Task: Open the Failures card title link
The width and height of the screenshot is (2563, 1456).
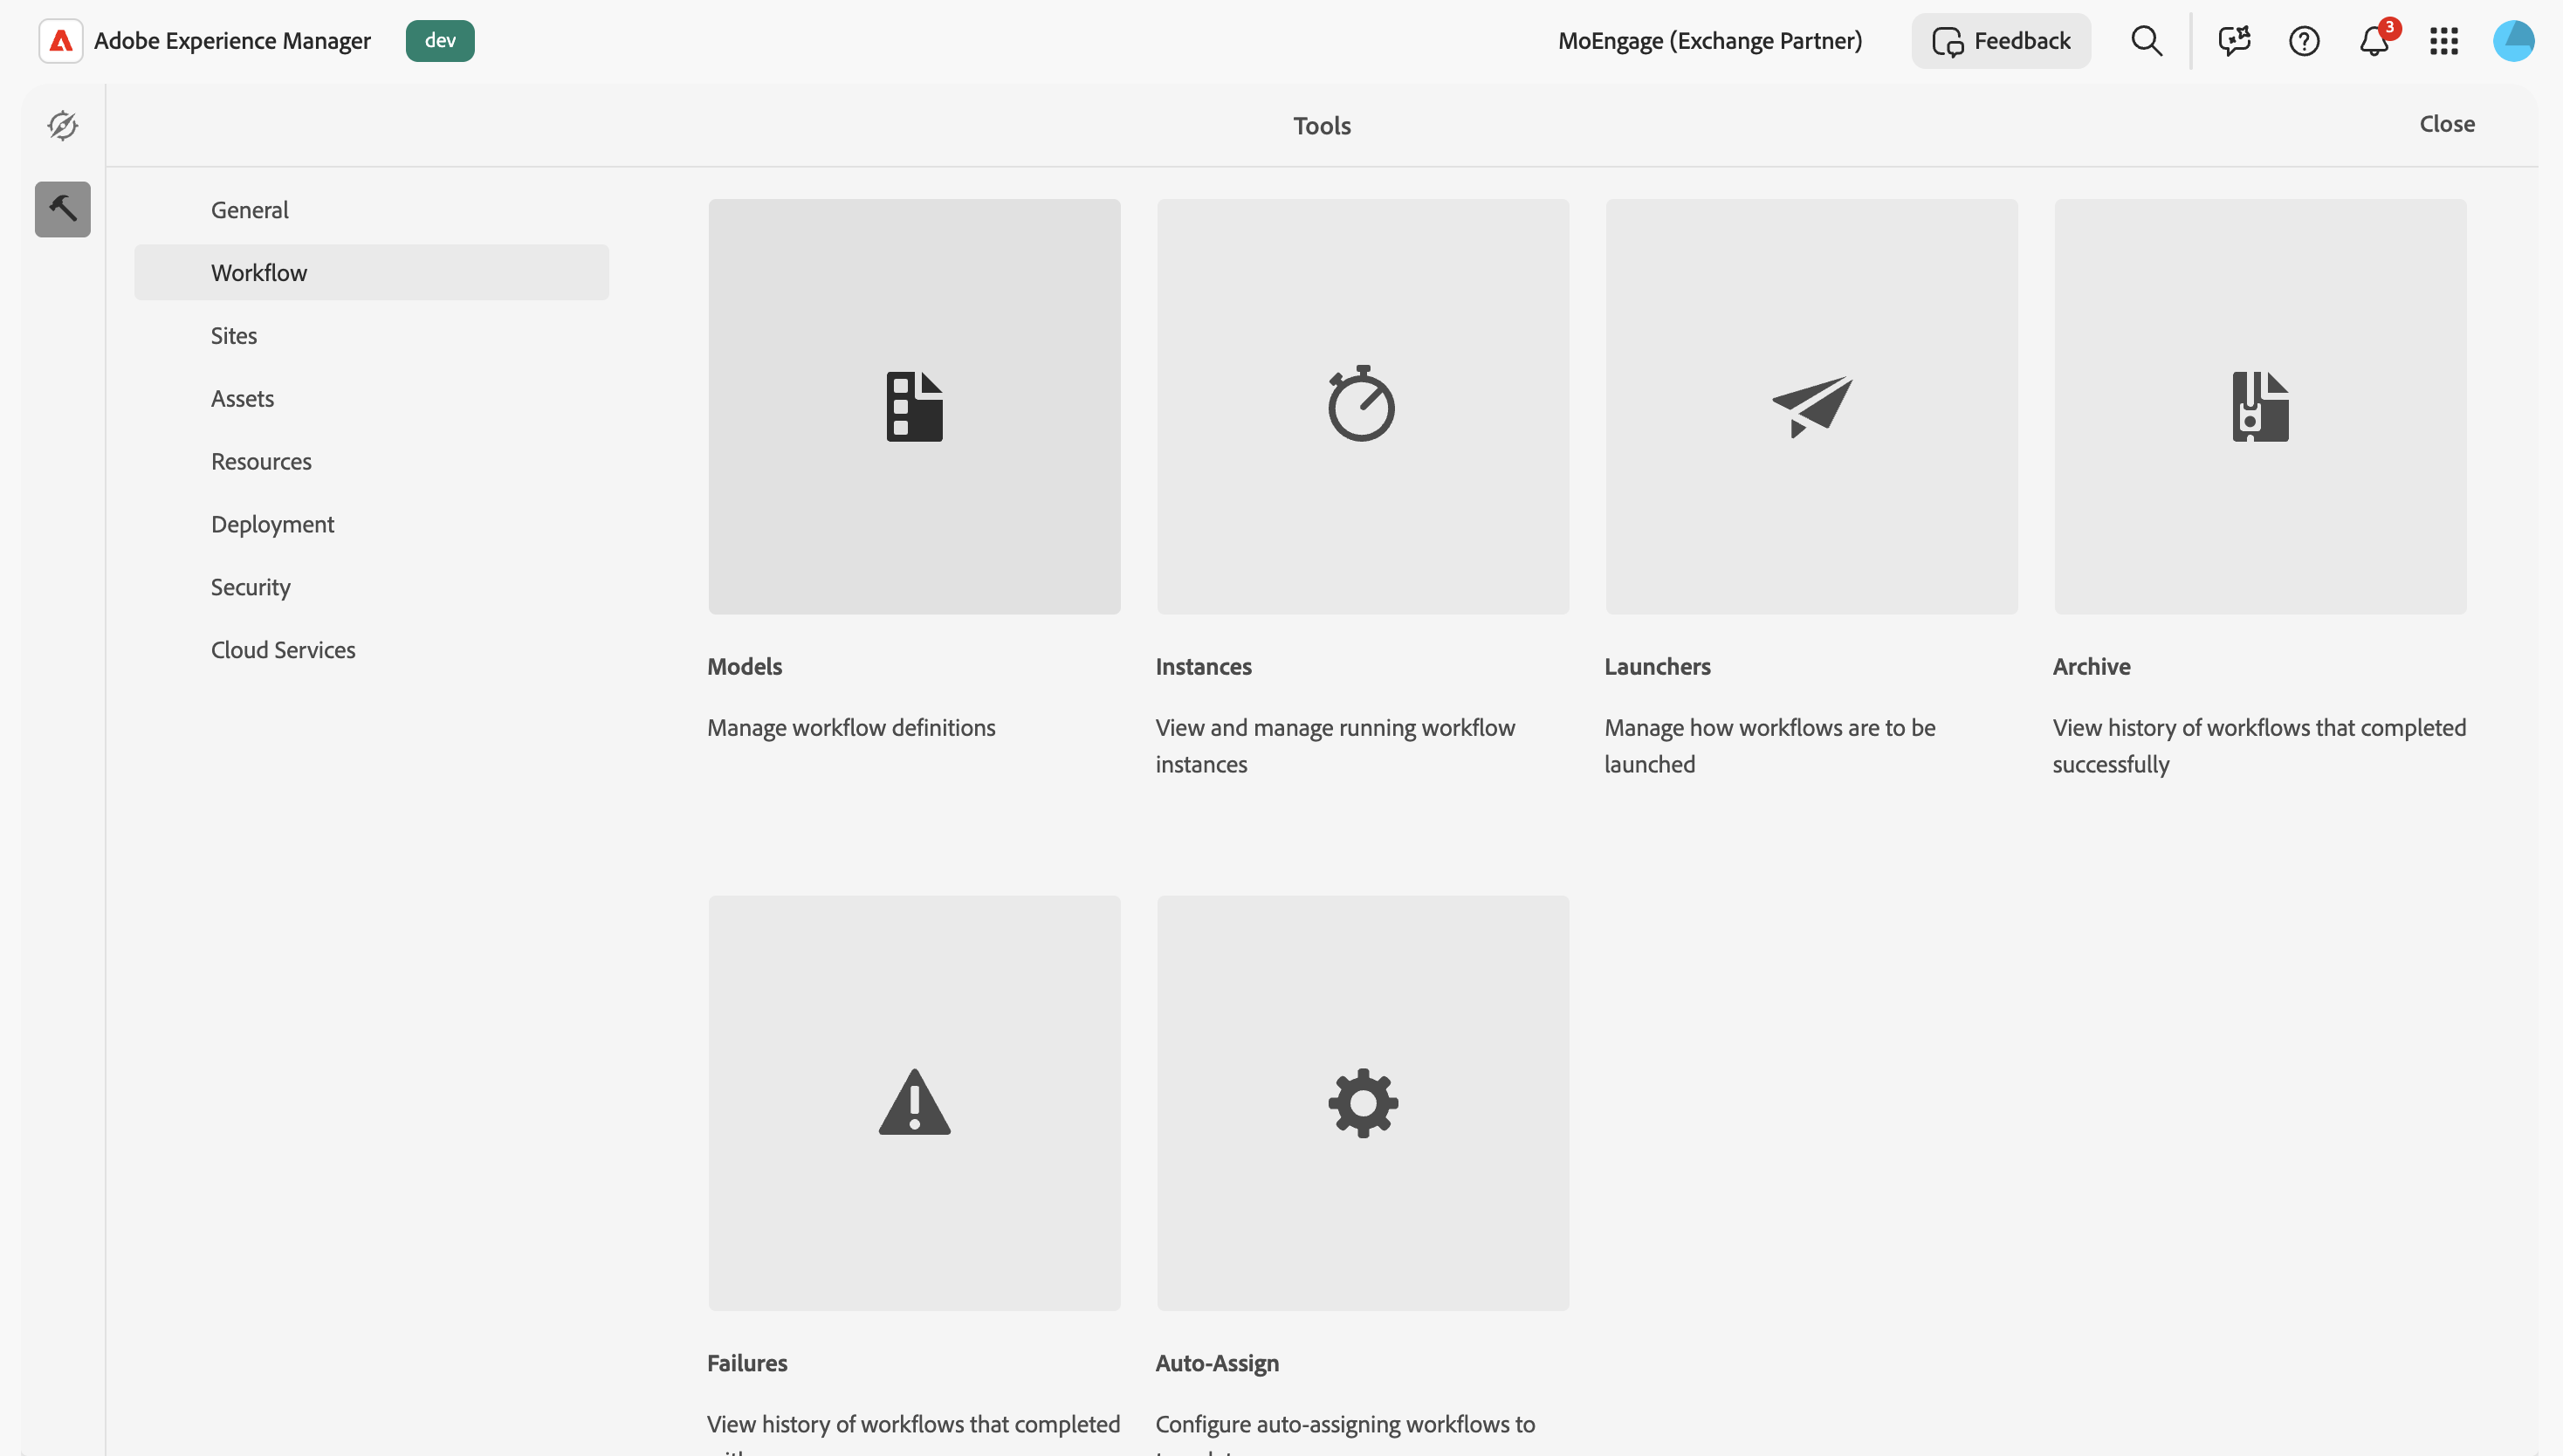Action: 747,1363
